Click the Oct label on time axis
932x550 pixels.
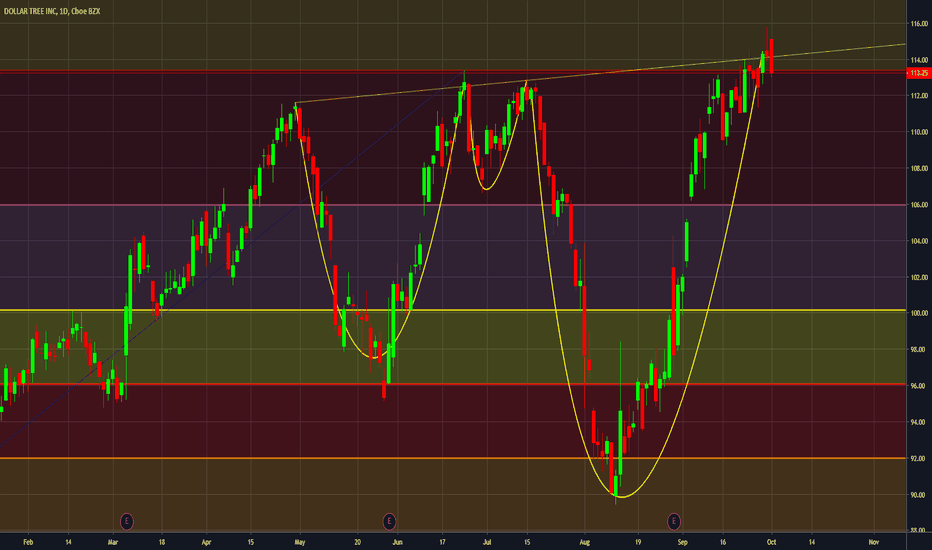click(x=772, y=542)
